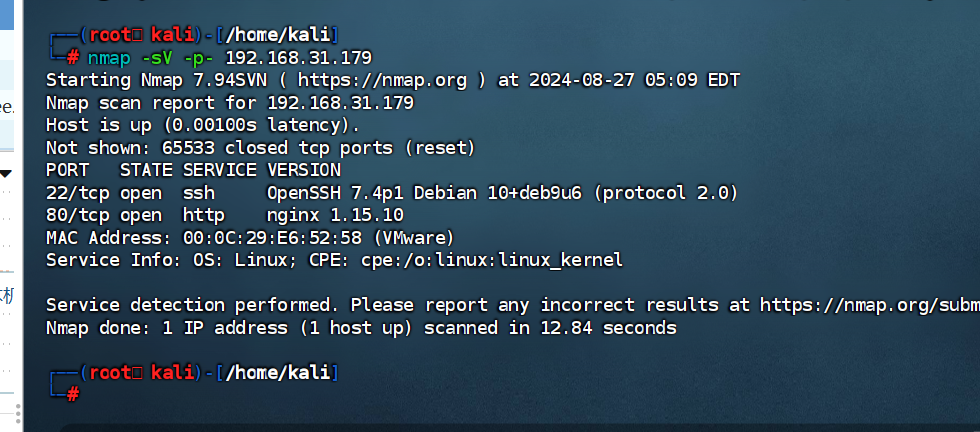The height and width of the screenshot is (432, 980).
Task: Open the https://nmap.org link in Starting line
Action: point(382,80)
